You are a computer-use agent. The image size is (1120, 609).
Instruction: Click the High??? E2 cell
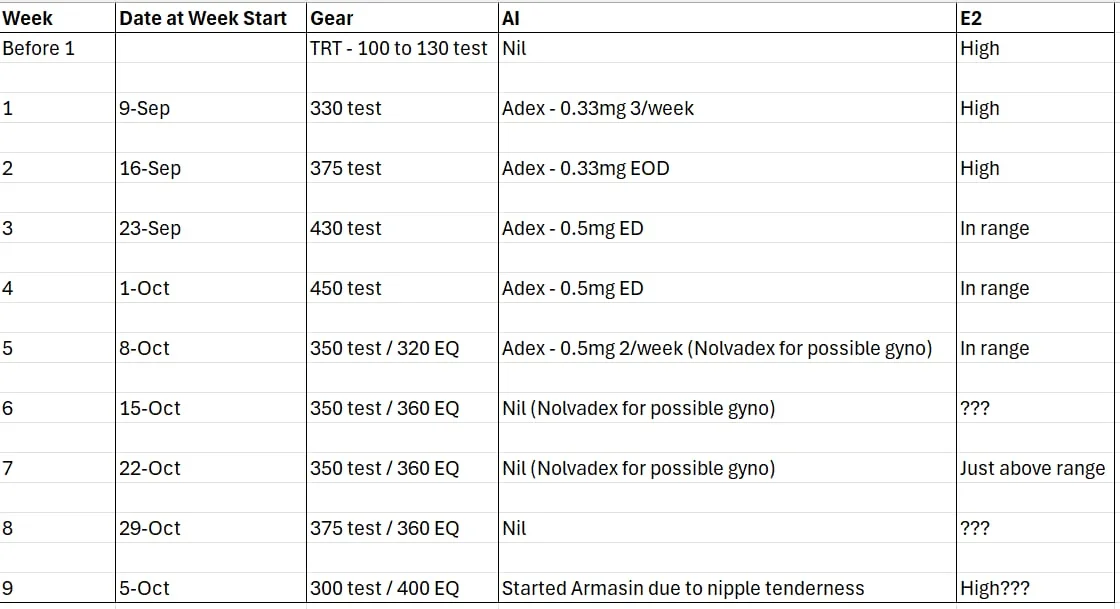click(1035, 588)
